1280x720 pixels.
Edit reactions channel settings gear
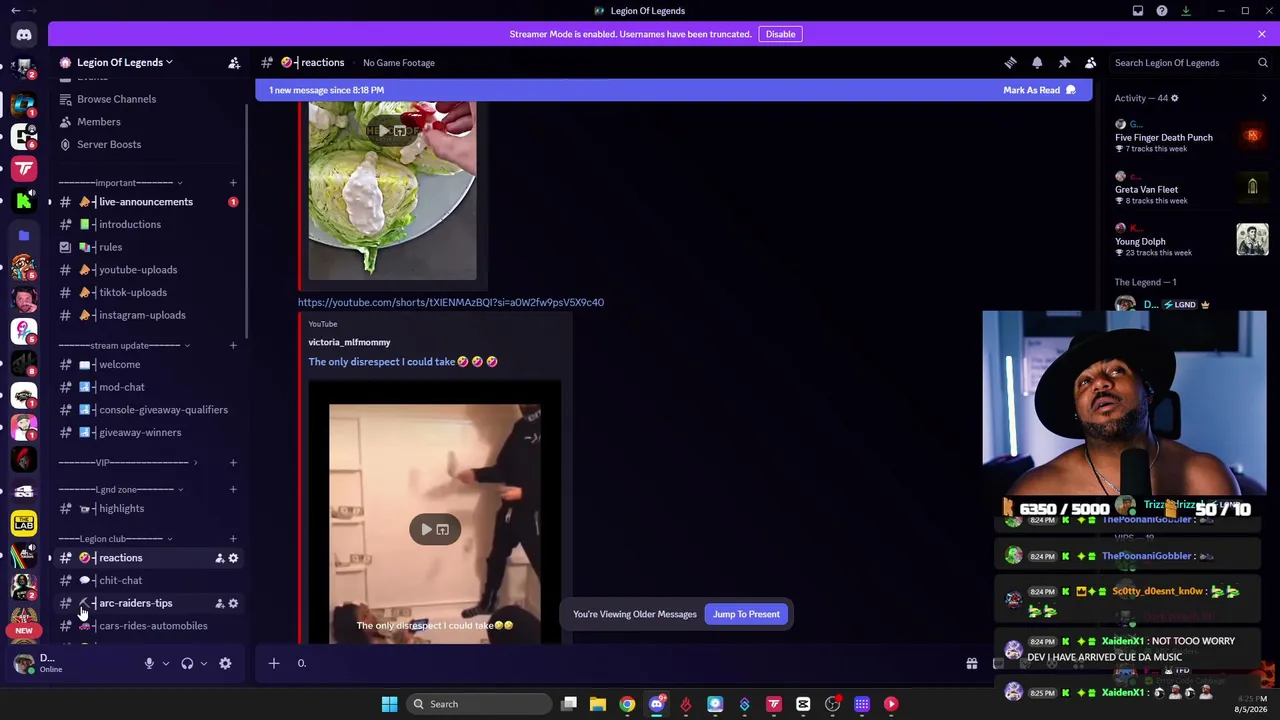pos(233,558)
